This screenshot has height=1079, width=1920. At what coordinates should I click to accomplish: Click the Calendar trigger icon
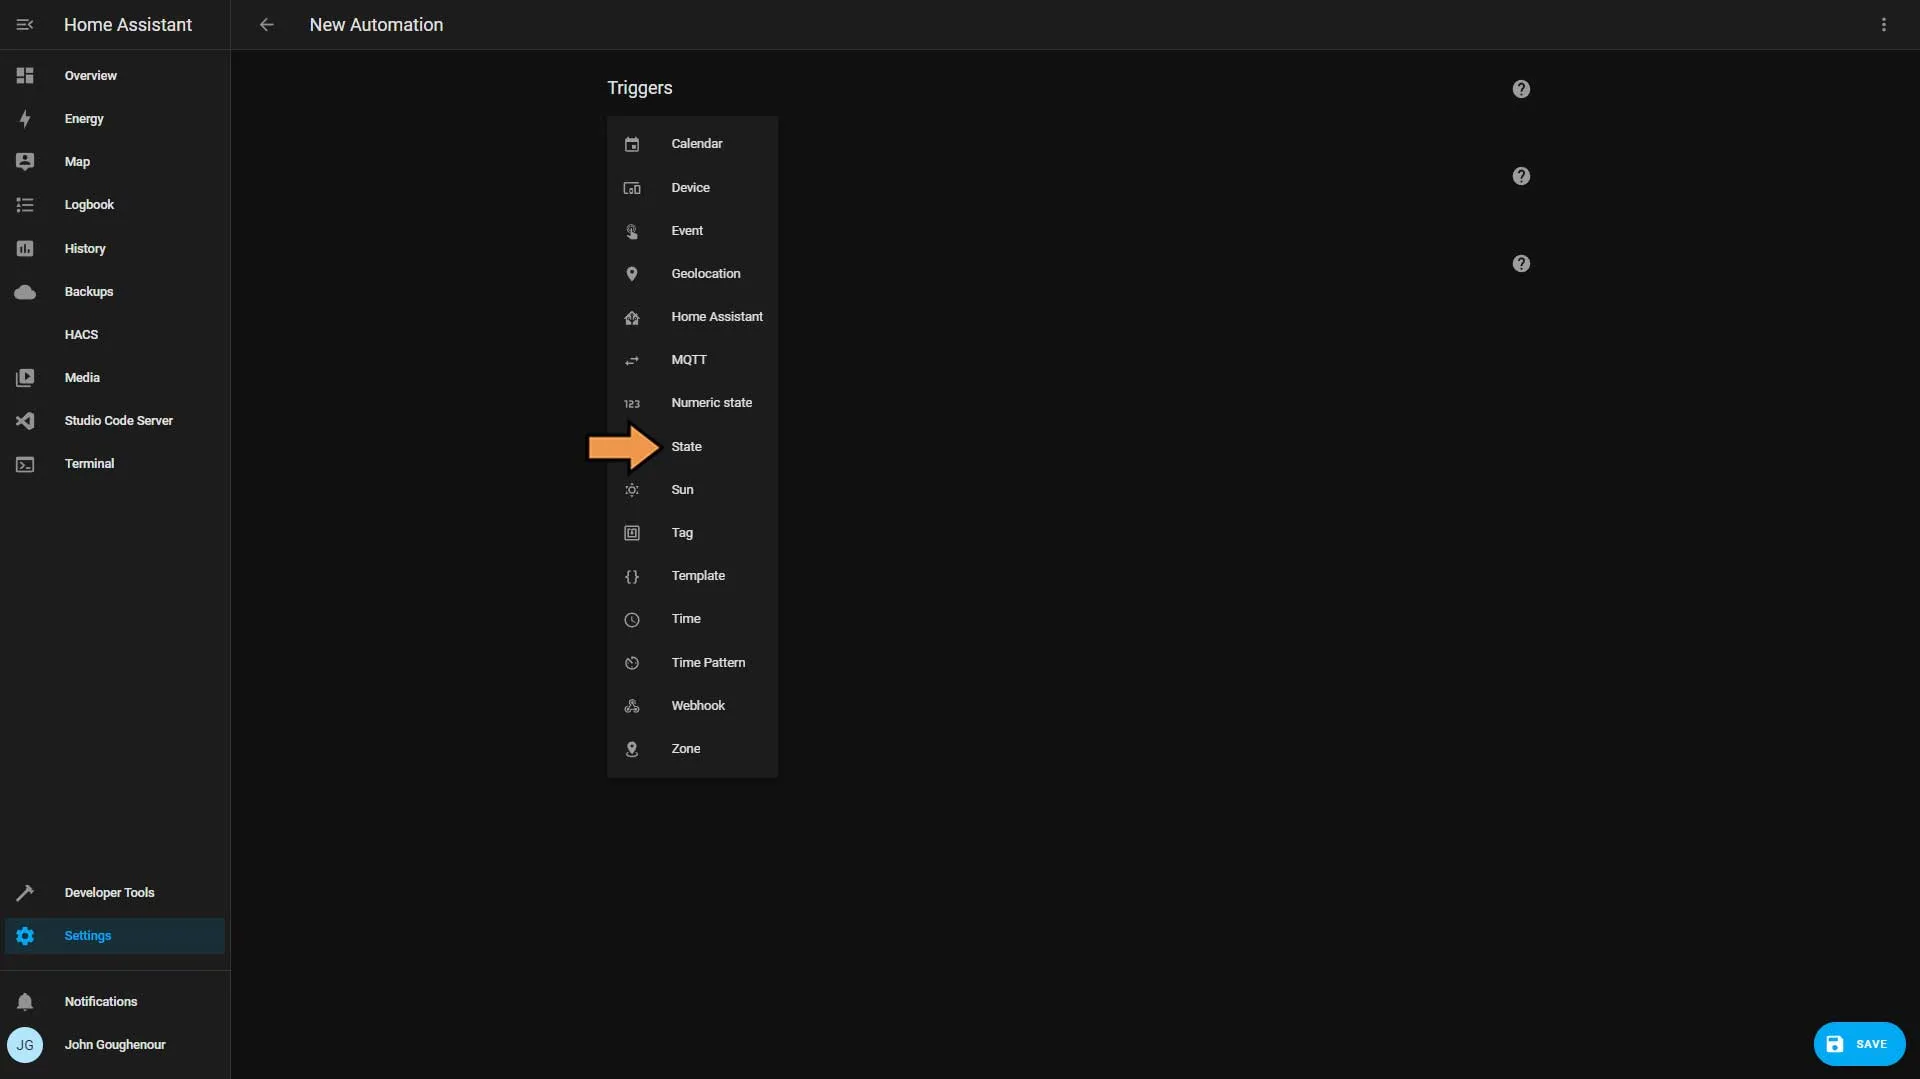[632, 144]
